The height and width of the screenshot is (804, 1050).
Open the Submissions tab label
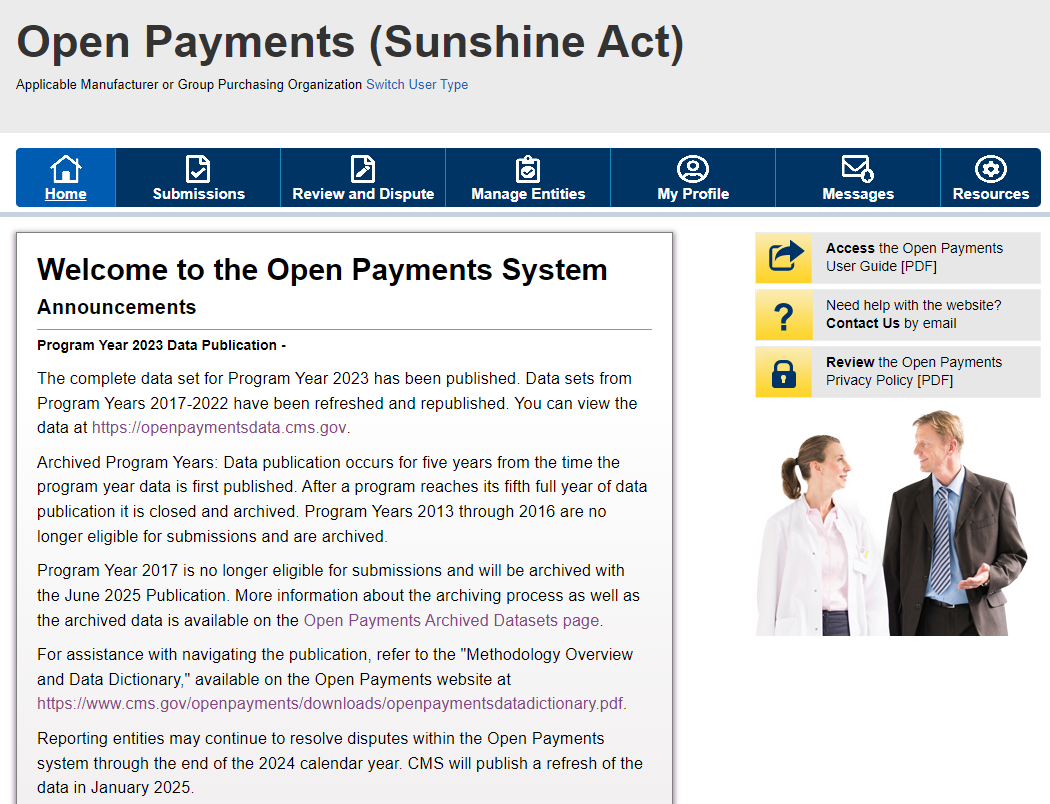point(199,194)
